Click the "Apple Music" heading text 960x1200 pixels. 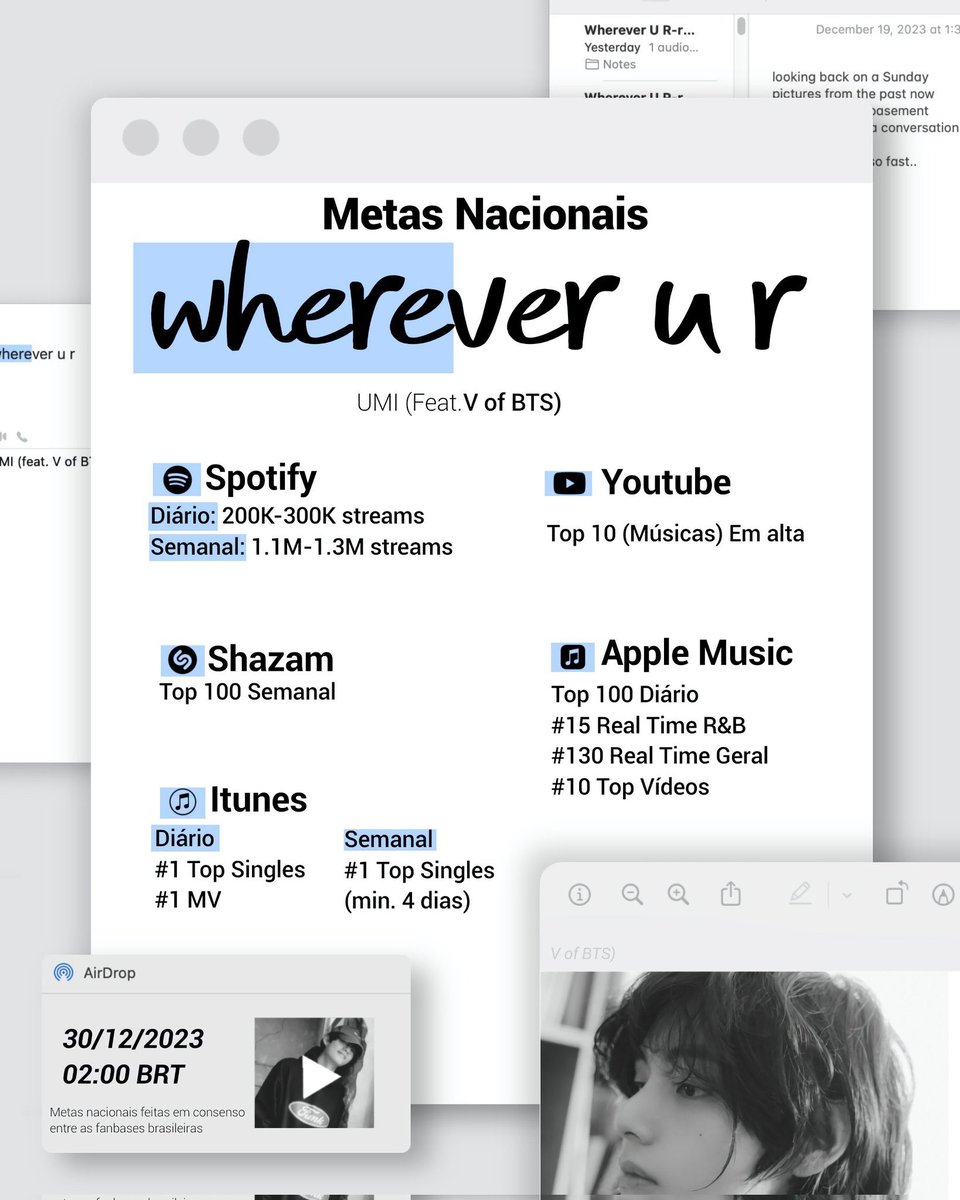[x=697, y=653]
